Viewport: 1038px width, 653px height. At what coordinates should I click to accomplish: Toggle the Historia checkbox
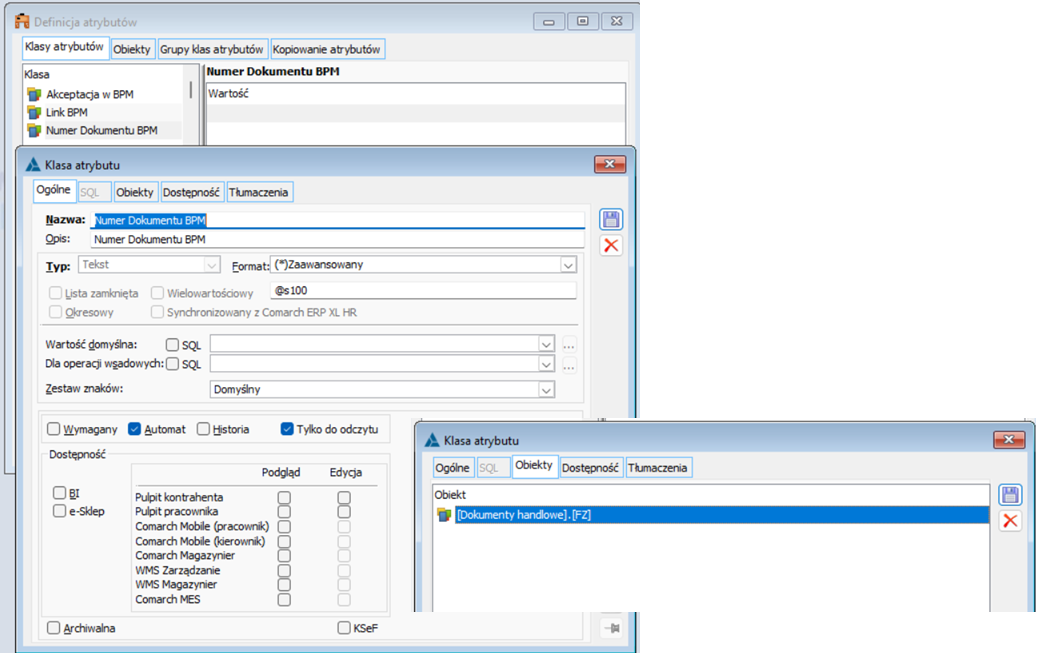point(203,429)
